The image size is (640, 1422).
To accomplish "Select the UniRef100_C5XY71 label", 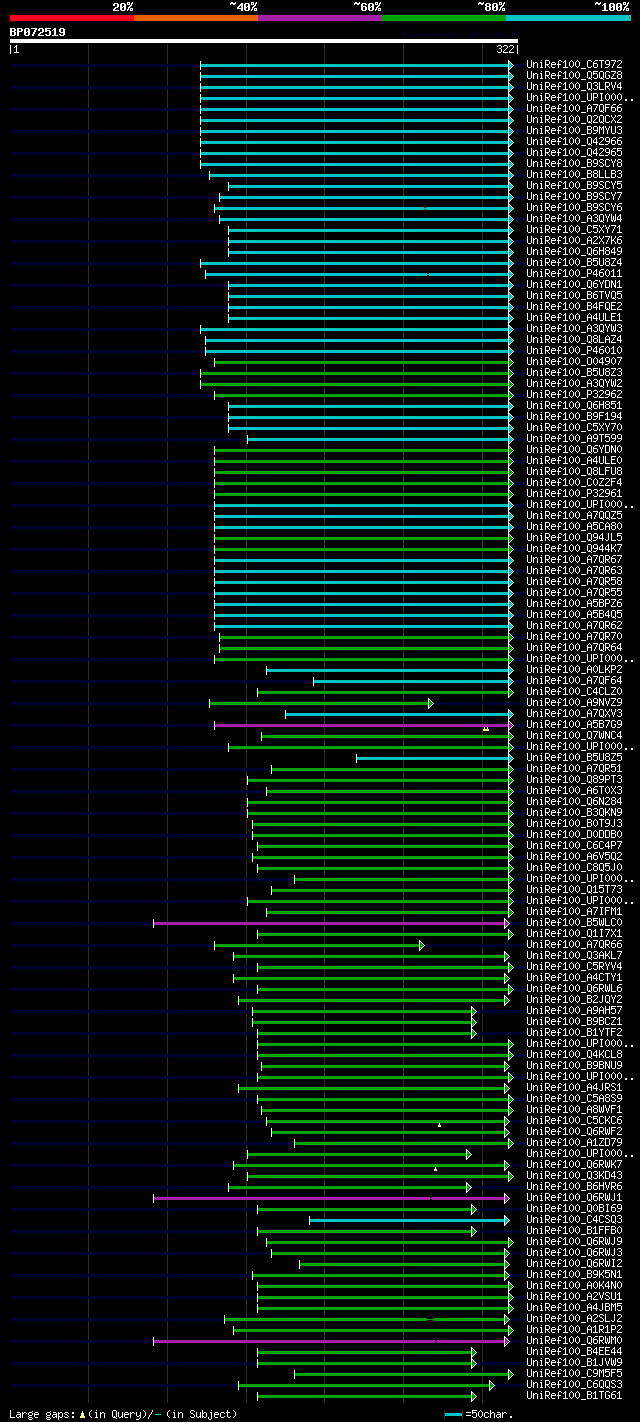I will [574, 229].
